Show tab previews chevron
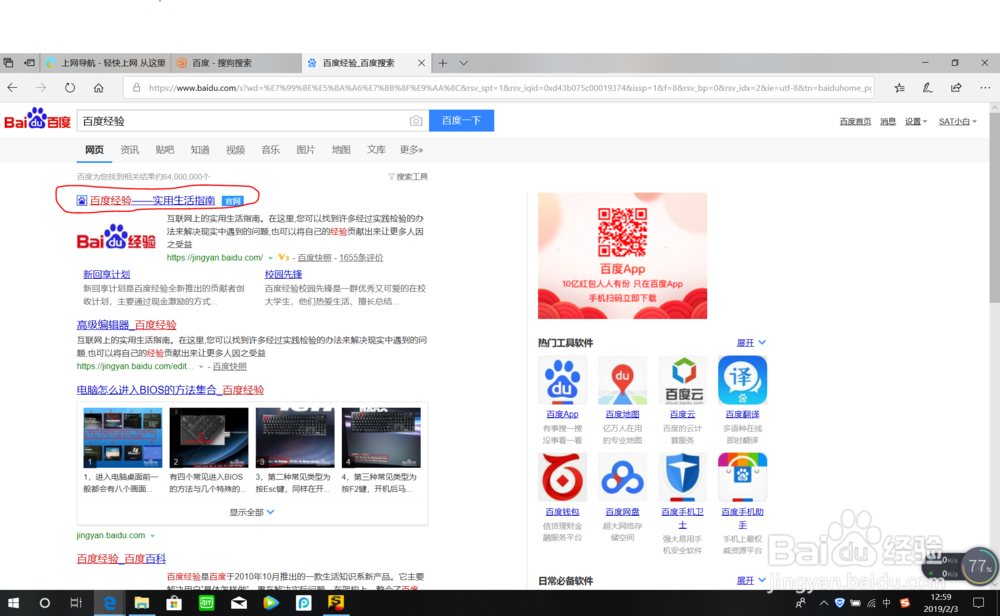The width and height of the screenshot is (1000, 616). pyautogui.click(x=464, y=63)
